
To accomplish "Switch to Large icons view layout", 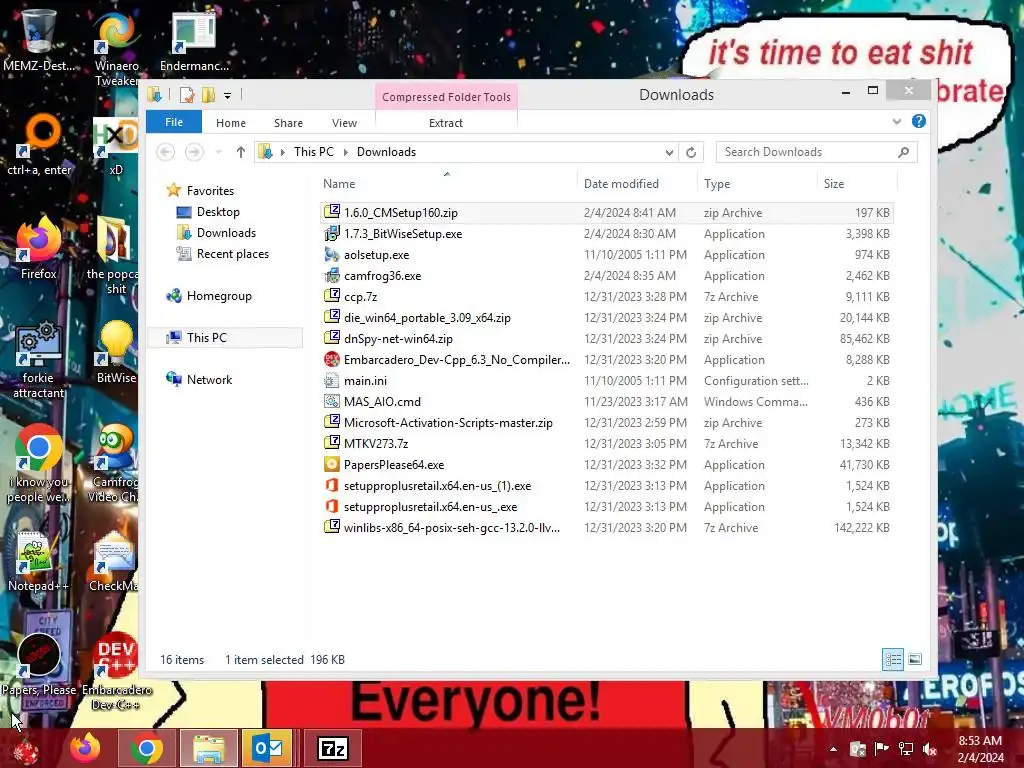I will coord(915,659).
